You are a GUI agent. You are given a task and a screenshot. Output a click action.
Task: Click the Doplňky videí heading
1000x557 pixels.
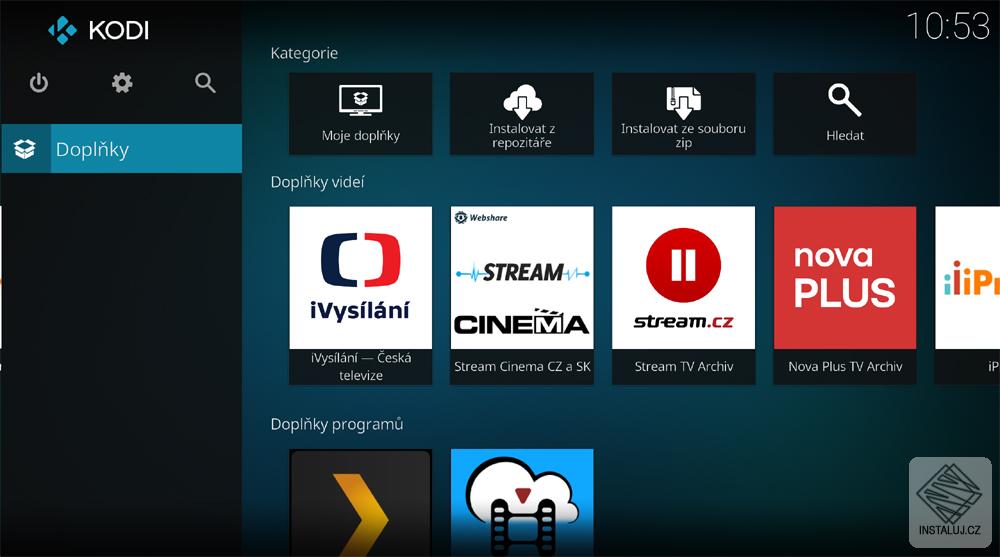(318, 182)
